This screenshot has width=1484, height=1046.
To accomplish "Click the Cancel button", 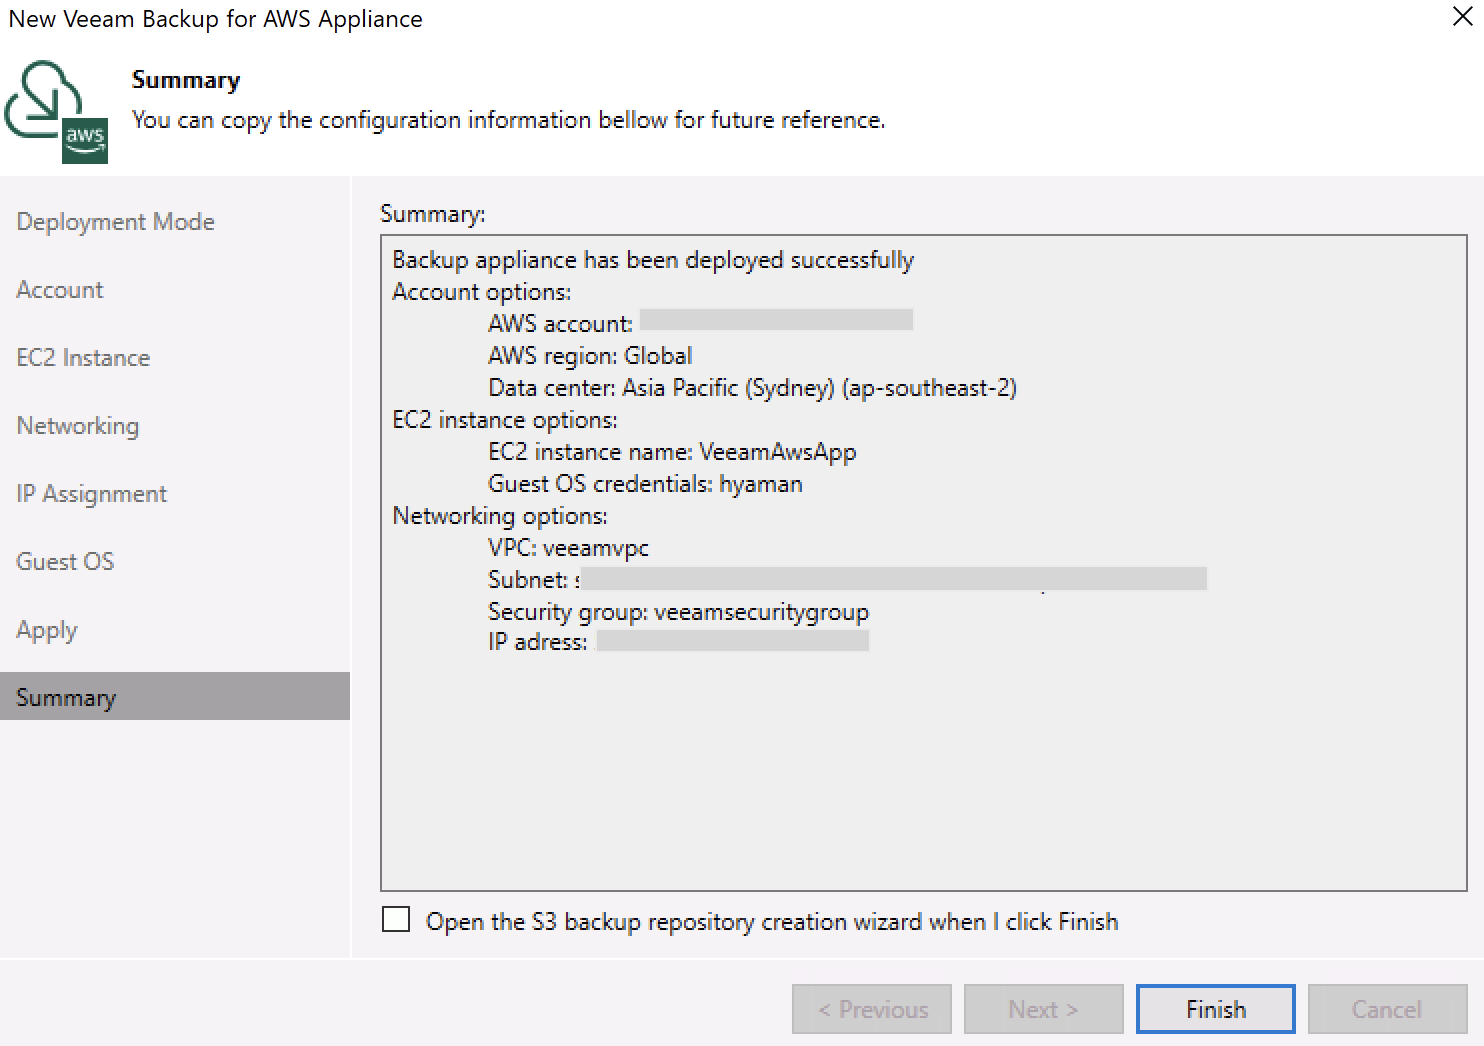I will 1386,1009.
